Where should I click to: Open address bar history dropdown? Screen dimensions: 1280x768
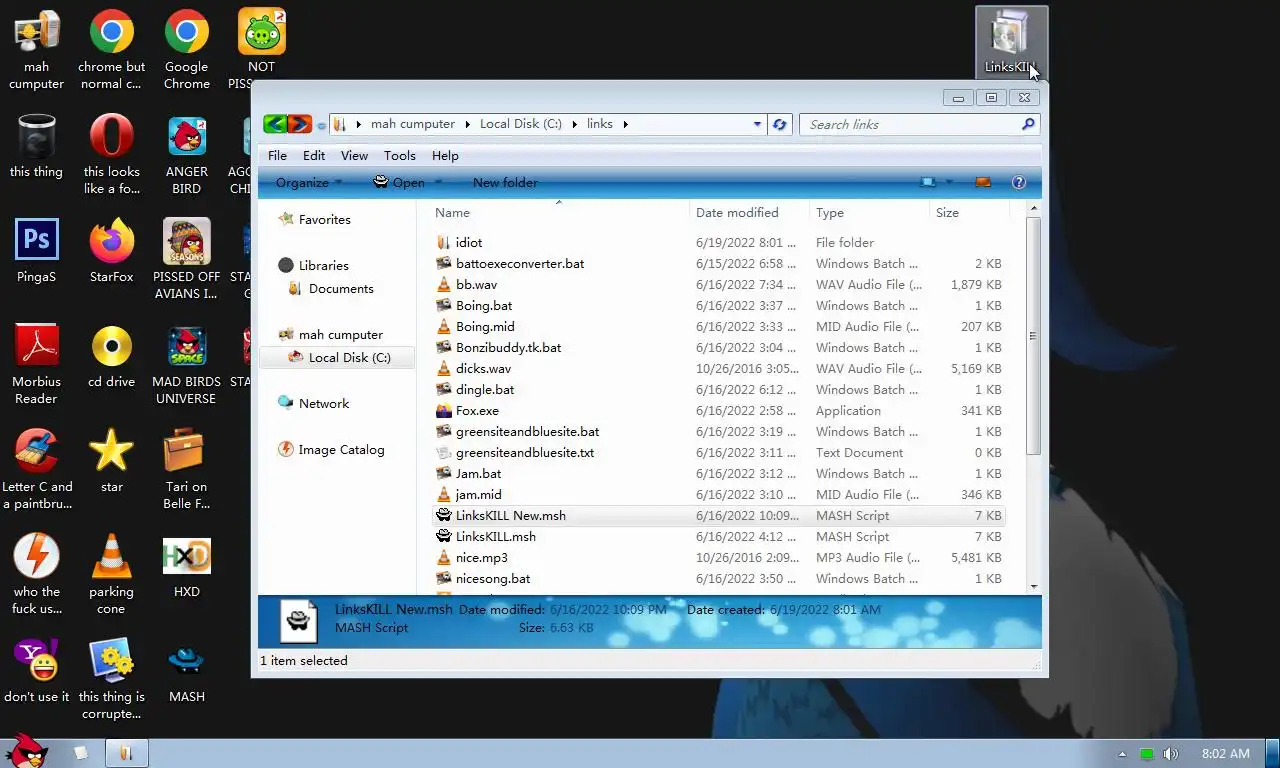[757, 124]
